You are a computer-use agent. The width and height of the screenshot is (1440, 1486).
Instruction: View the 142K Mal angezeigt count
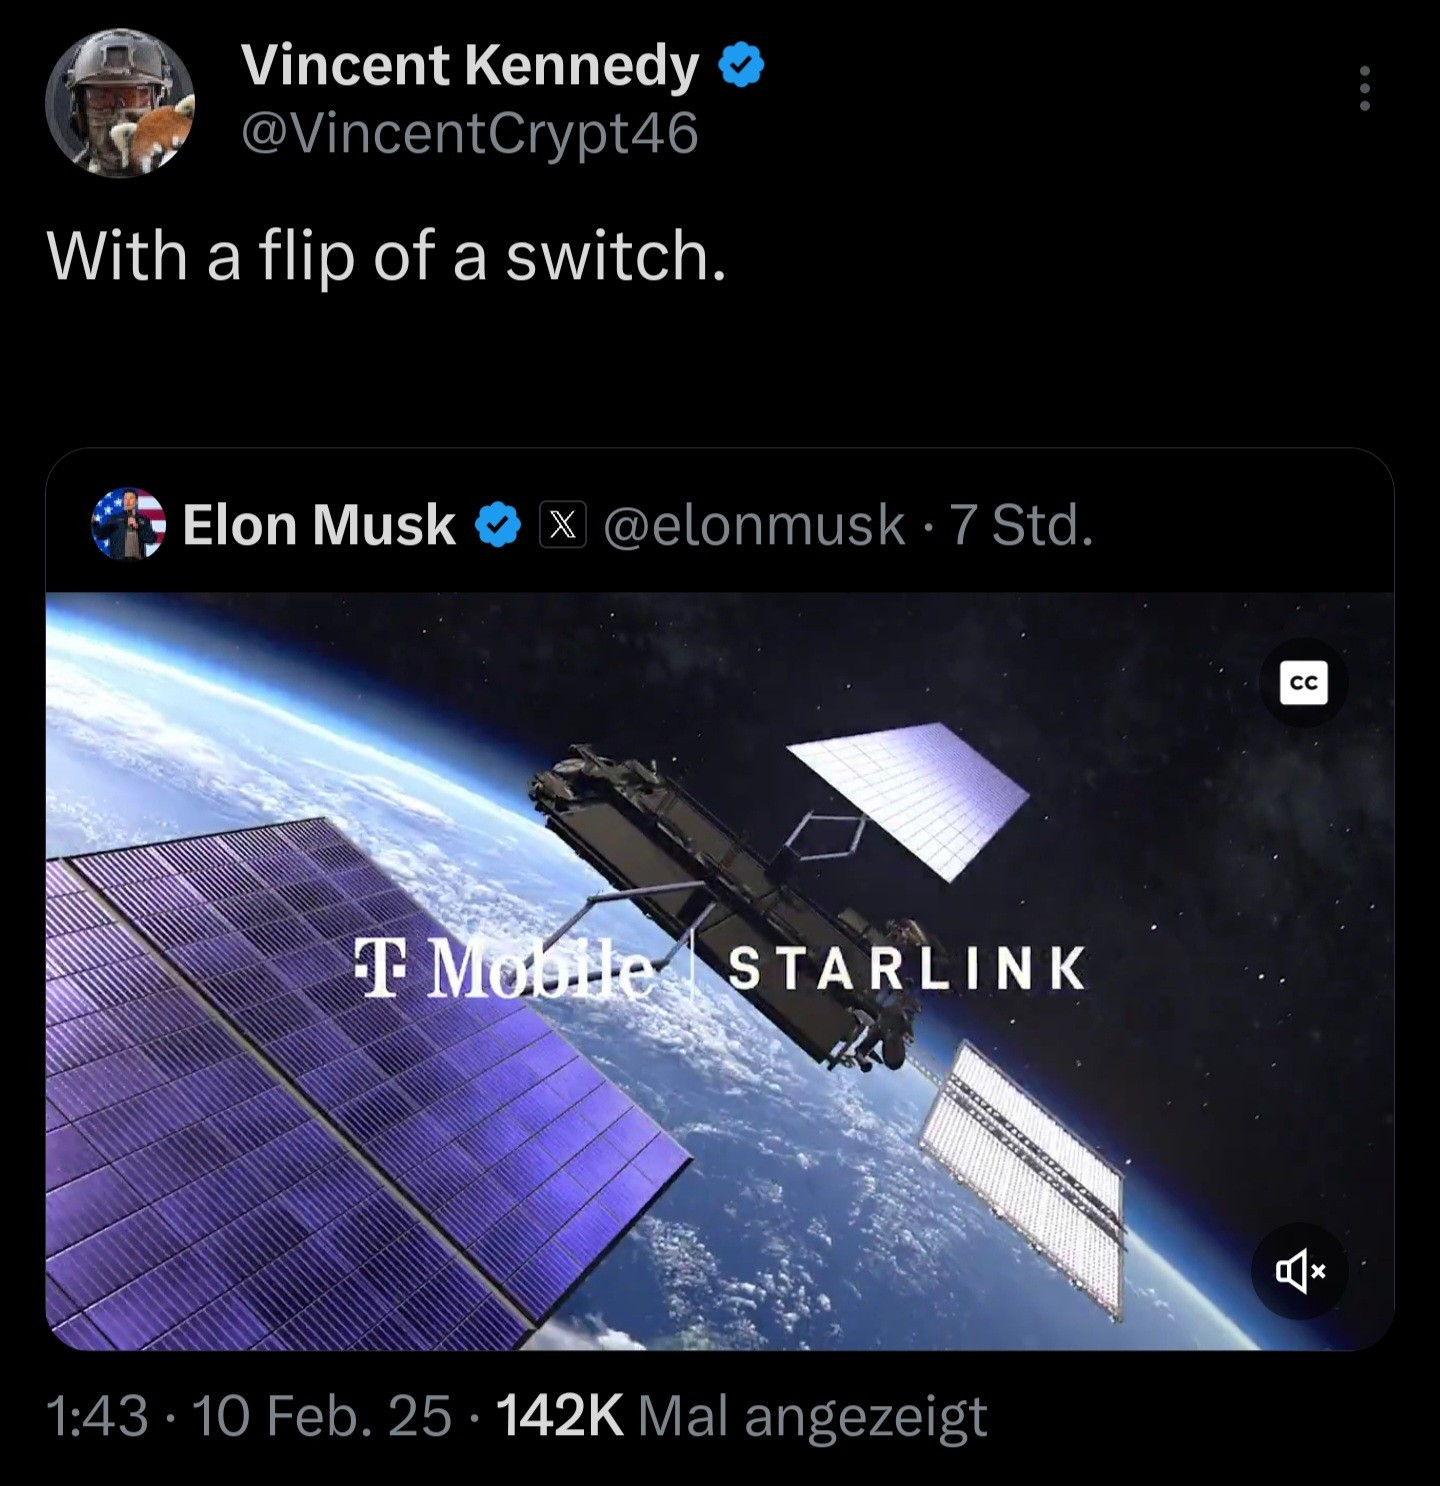click(x=742, y=1416)
